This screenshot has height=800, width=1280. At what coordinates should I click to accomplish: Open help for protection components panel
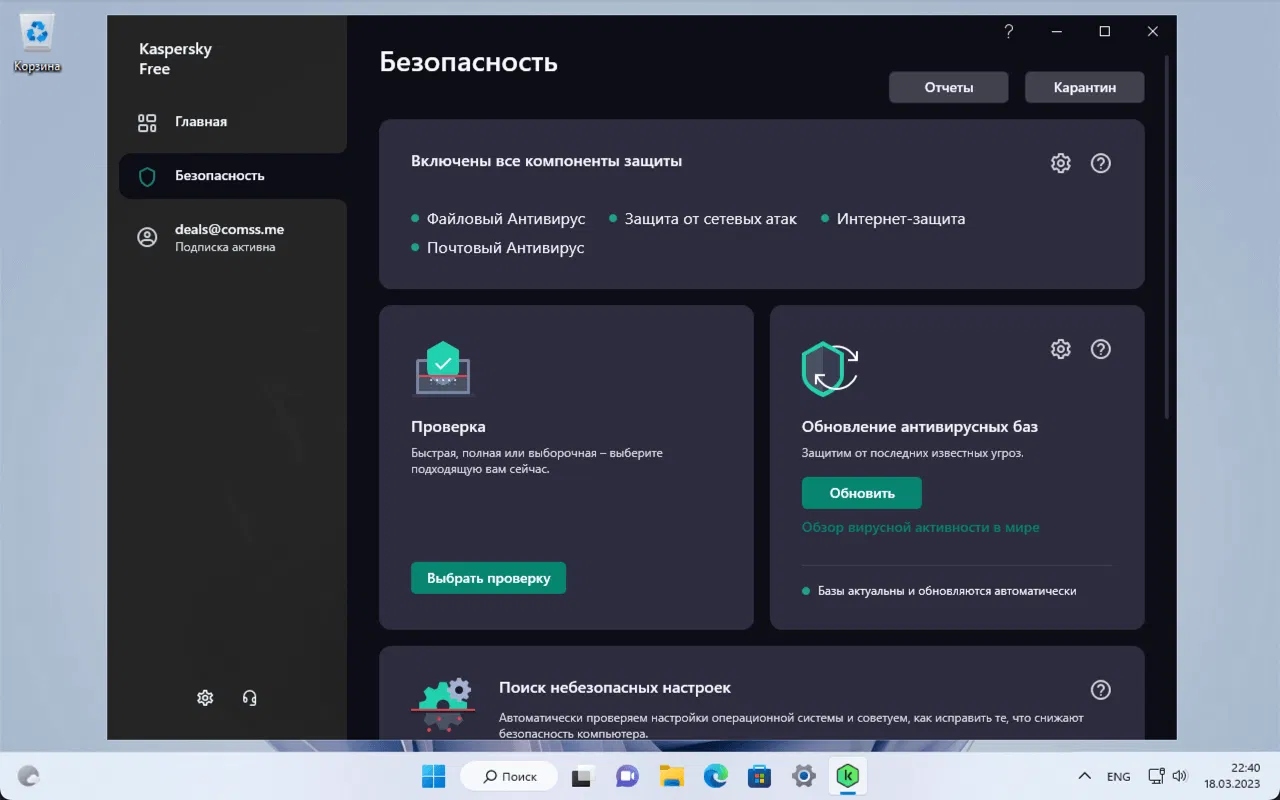[x=1101, y=163]
